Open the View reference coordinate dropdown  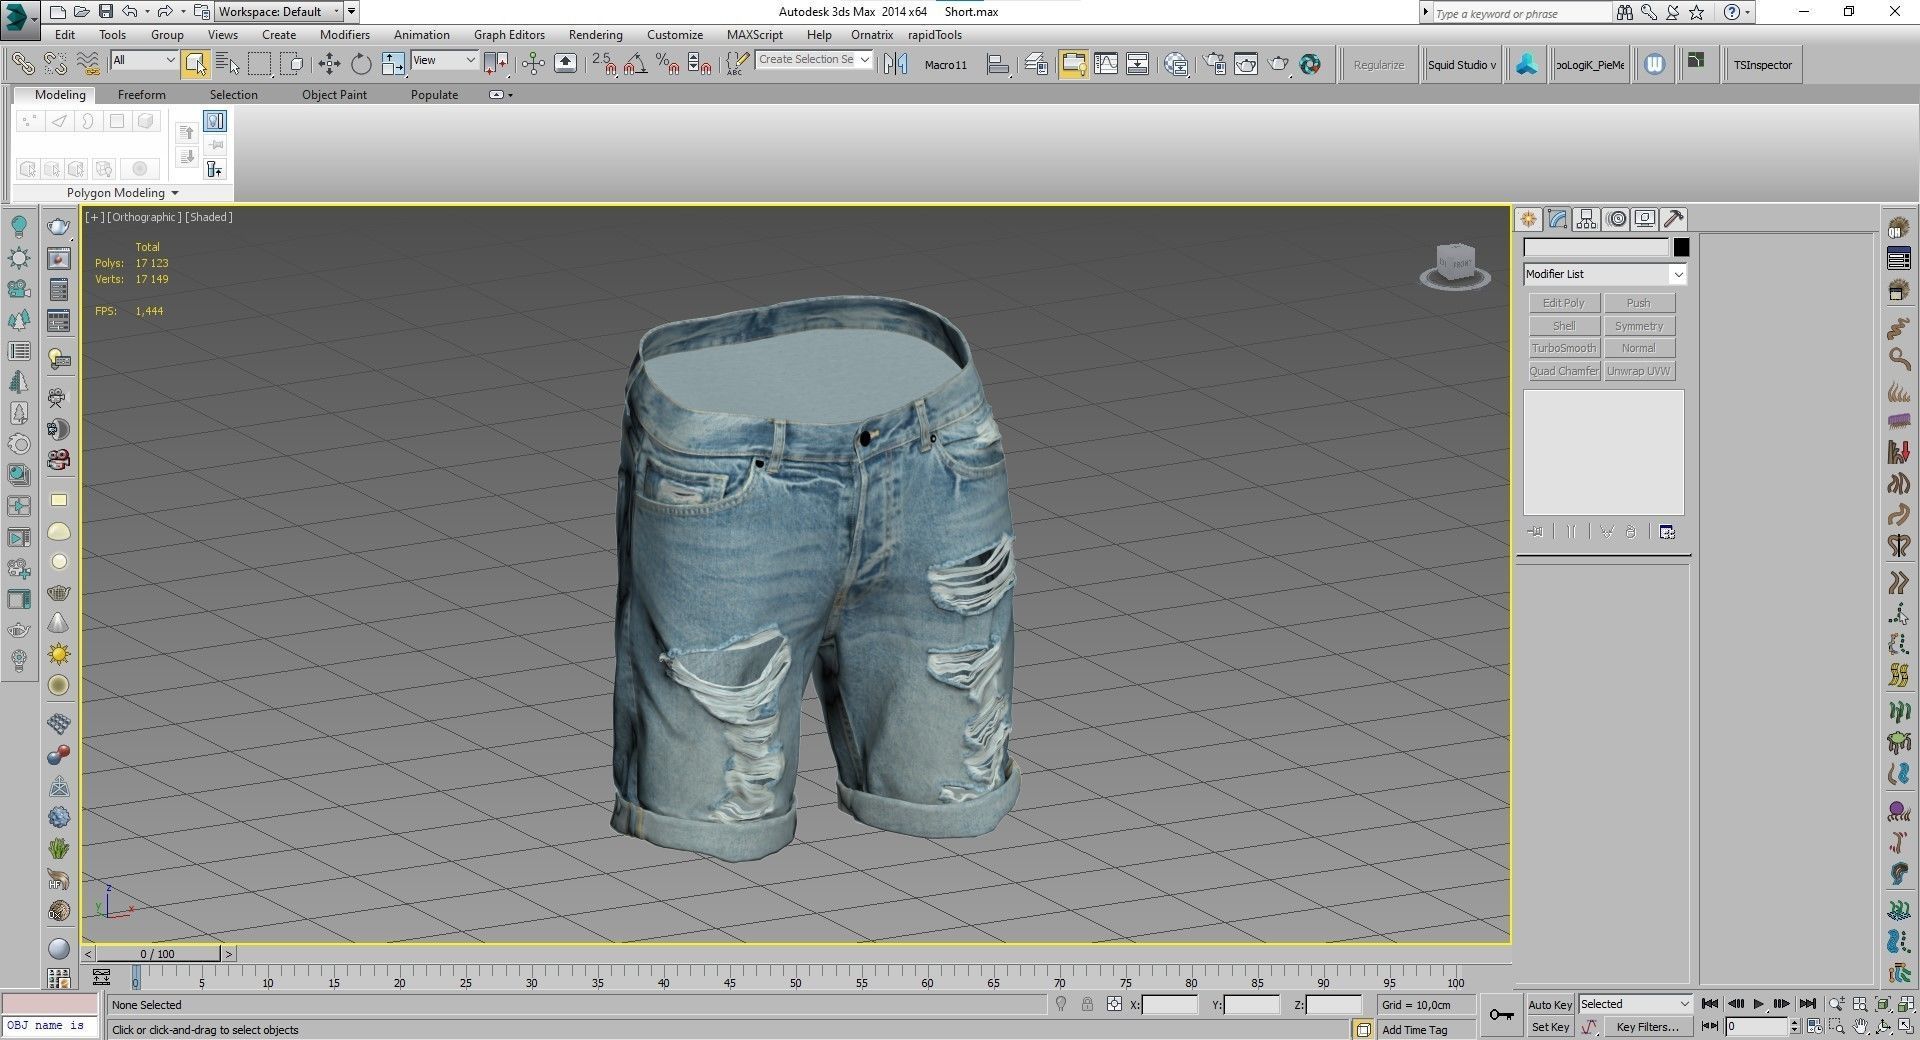444,60
